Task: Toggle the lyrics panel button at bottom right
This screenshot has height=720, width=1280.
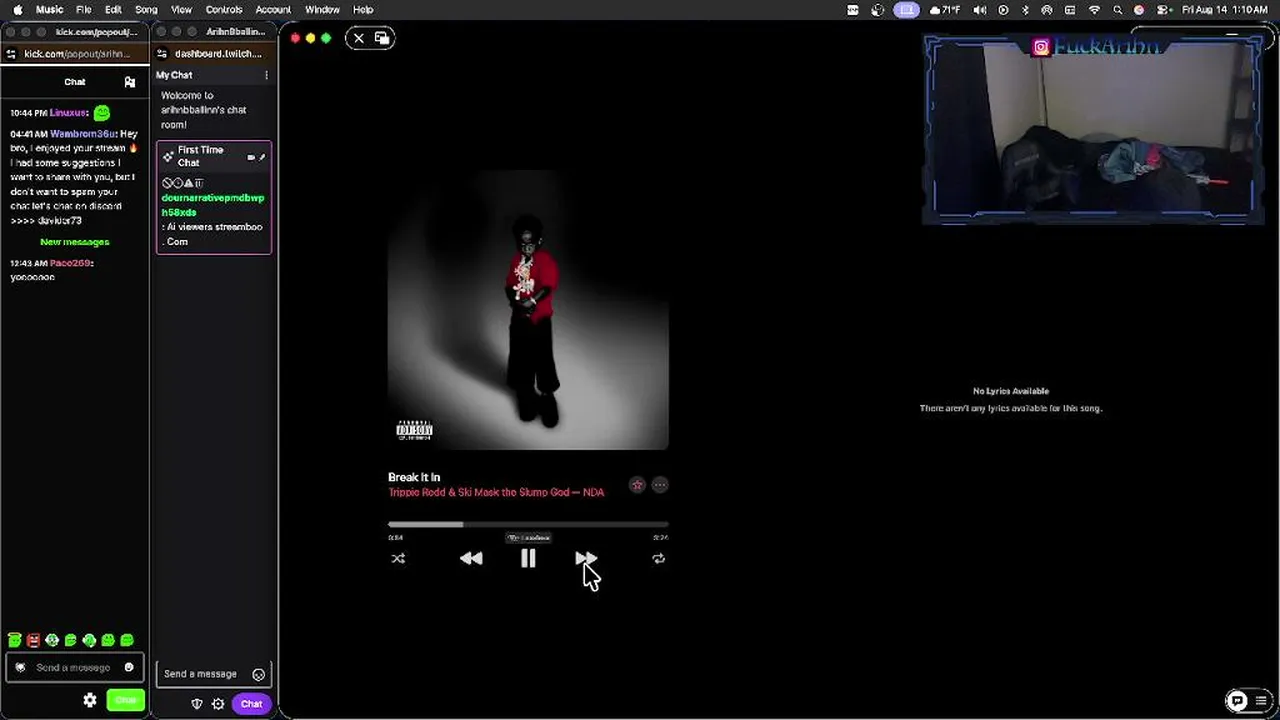Action: tap(1237, 700)
